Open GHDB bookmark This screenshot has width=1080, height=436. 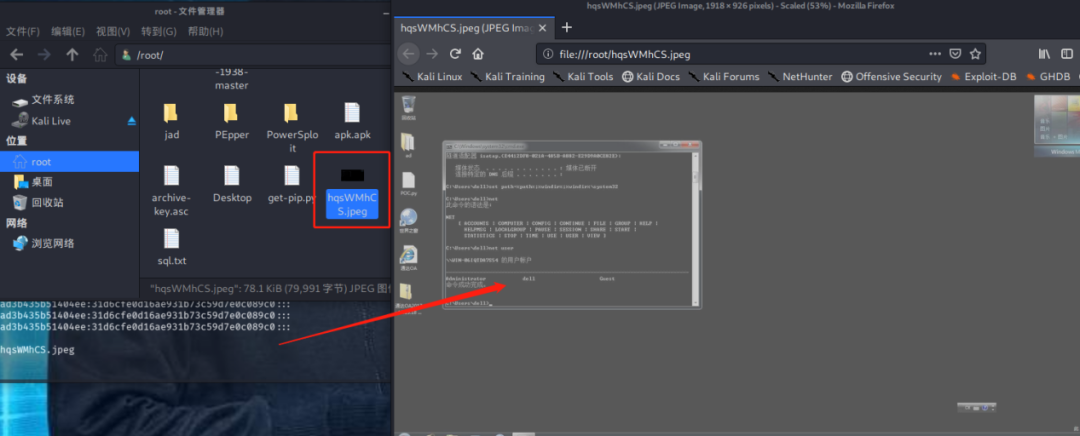[x=1048, y=76]
